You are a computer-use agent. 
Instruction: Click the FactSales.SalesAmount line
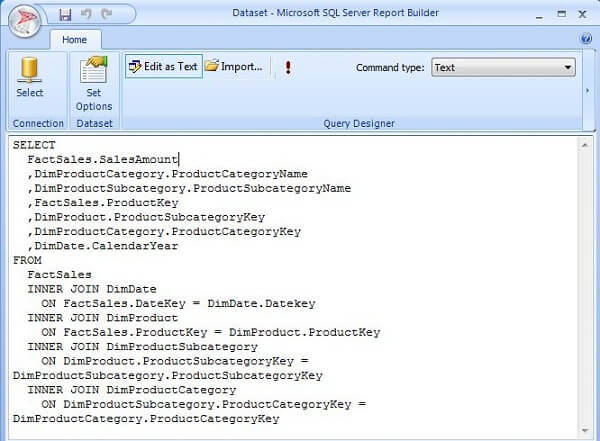(x=103, y=159)
